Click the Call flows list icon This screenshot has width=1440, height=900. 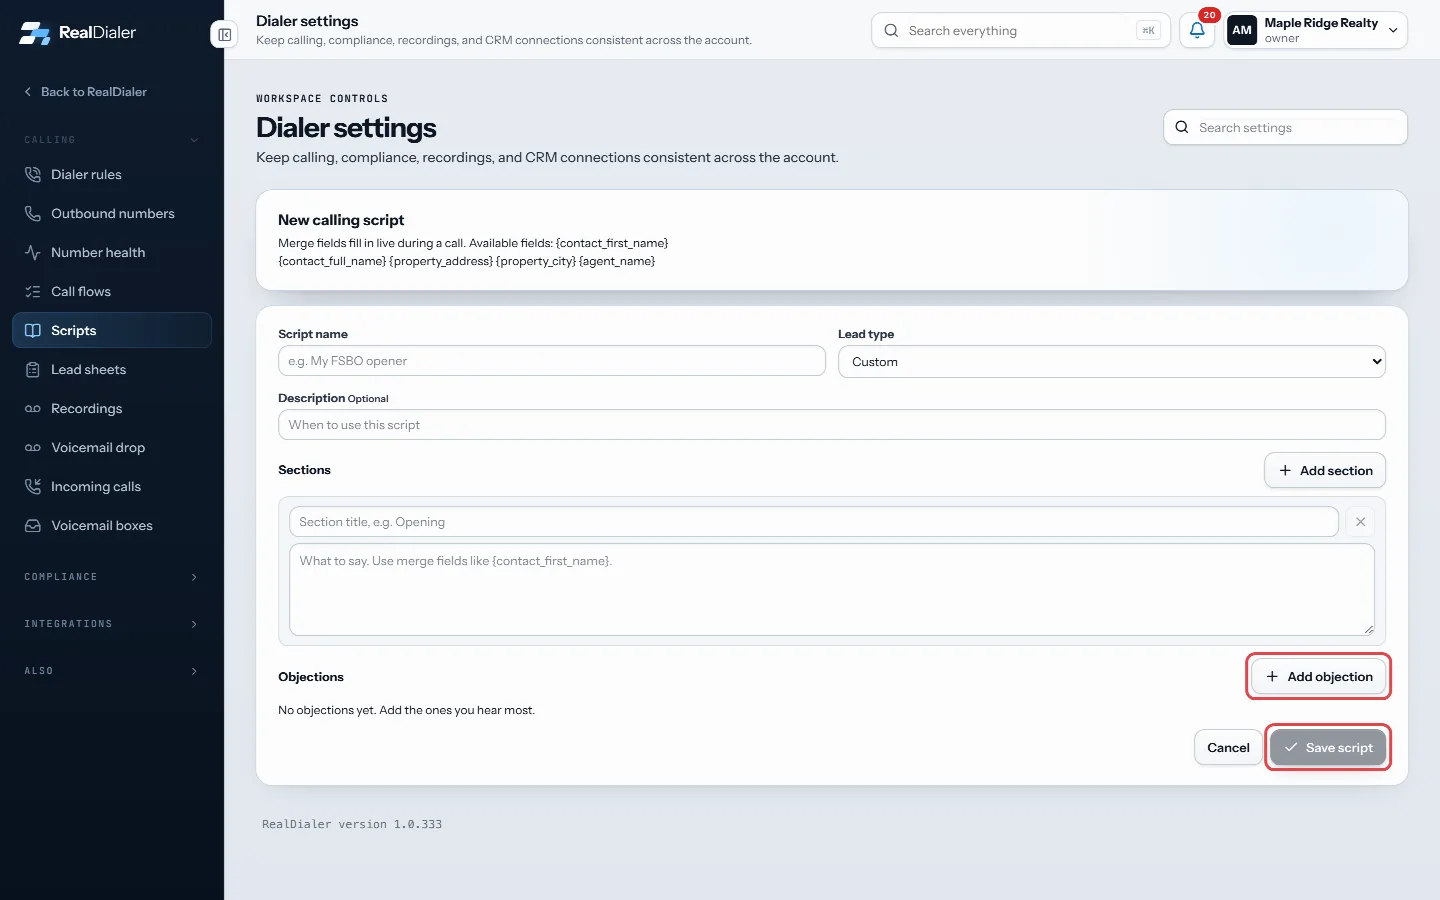tap(33, 291)
